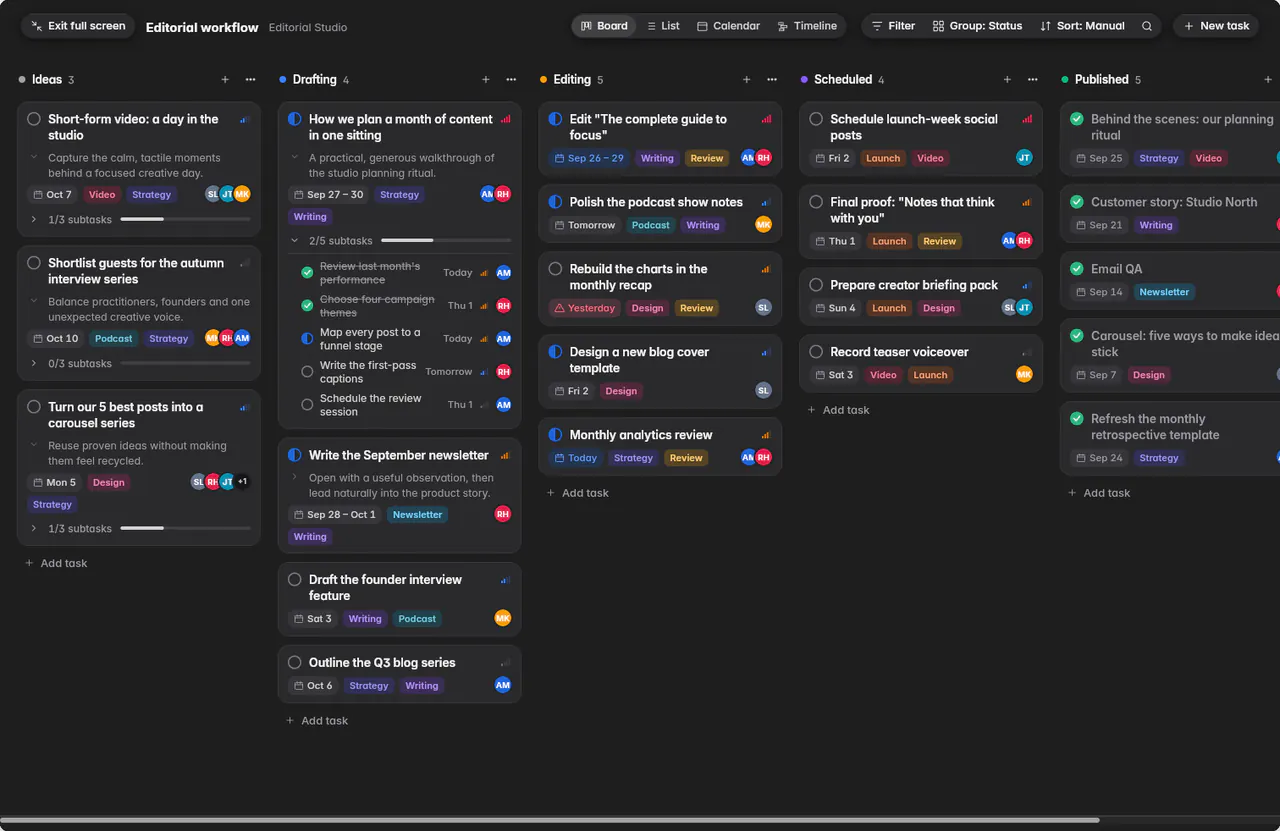This screenshot has width=1280, height=831.
Task: Click the New task button
Action: click(x=1217, y=26)
